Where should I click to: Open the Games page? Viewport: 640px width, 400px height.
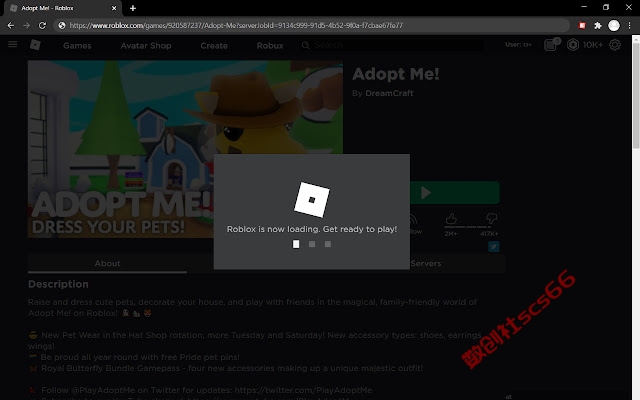(77, 46)
